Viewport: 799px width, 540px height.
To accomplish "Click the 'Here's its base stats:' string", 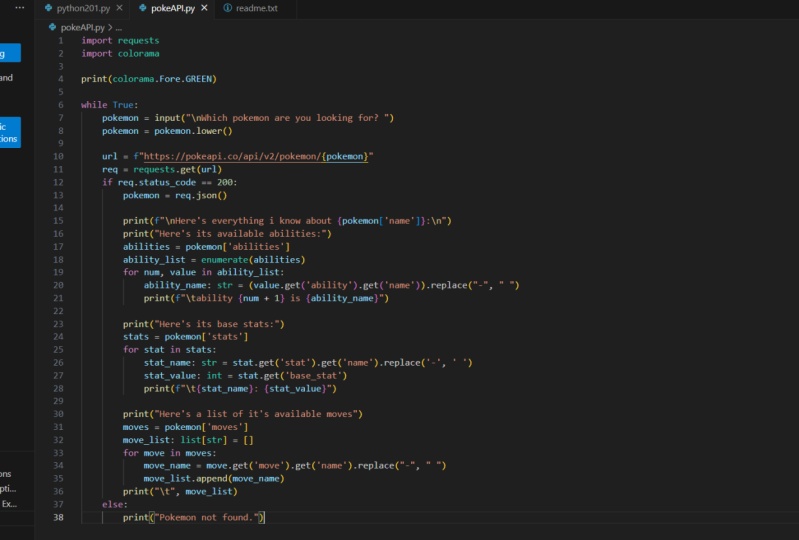I will (217, 324).
